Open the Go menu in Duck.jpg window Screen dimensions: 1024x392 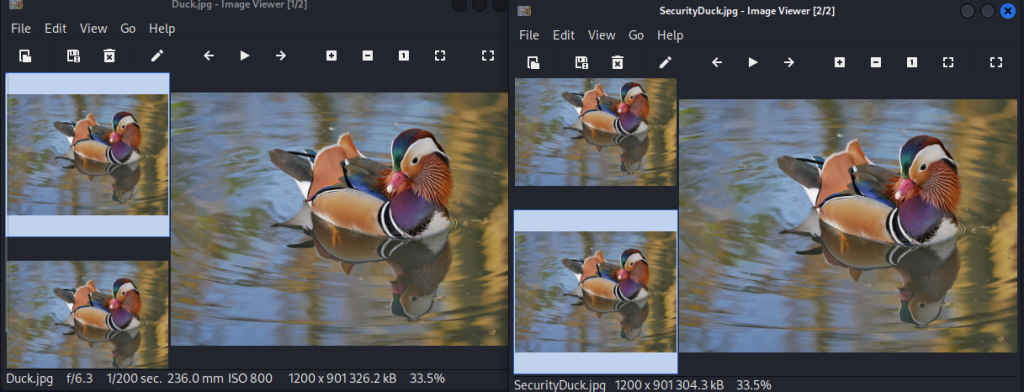(128, 29)
